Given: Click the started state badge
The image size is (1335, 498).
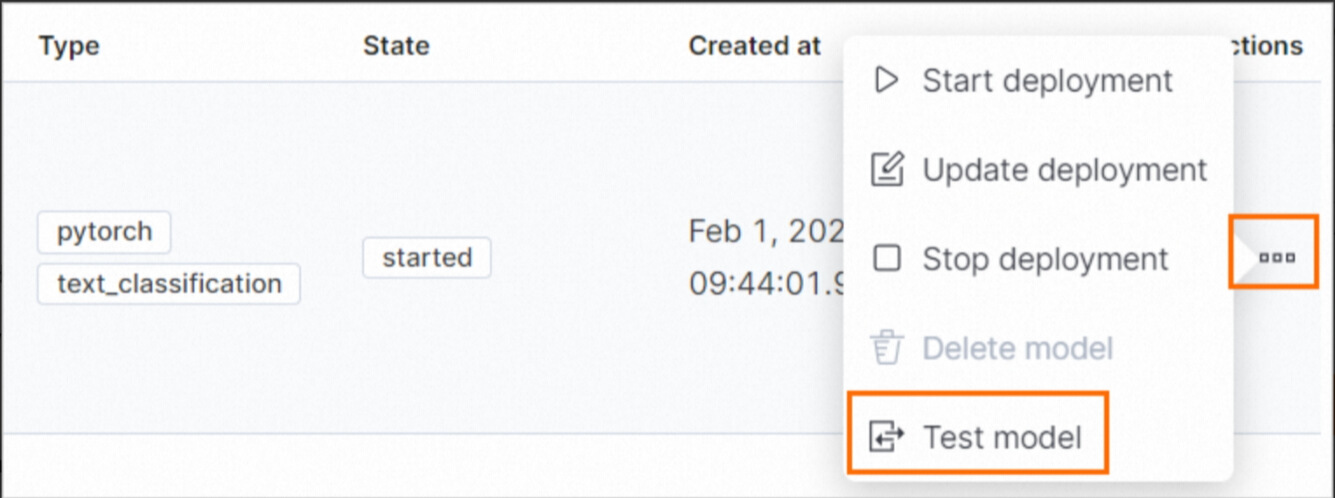Looking at the screenshot, I should (x=427, y=258).
